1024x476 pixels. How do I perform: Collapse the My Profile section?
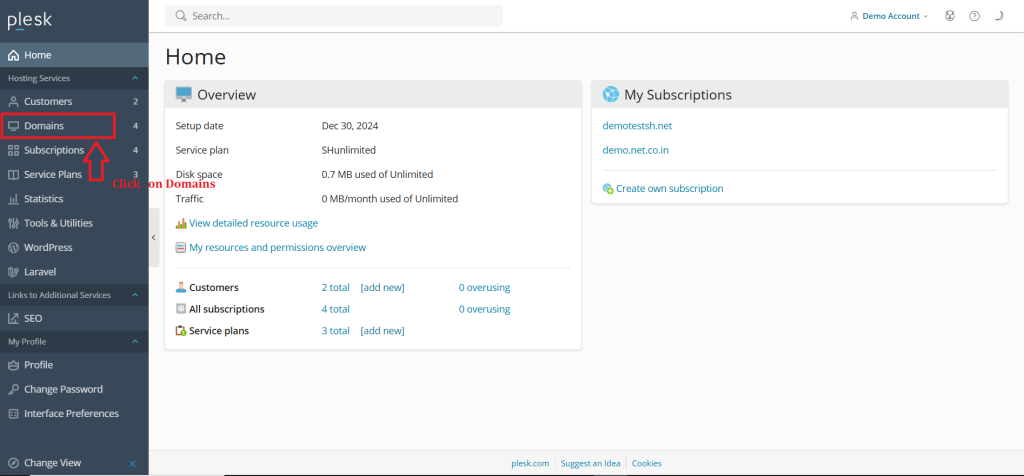click(x=135, y=341)
